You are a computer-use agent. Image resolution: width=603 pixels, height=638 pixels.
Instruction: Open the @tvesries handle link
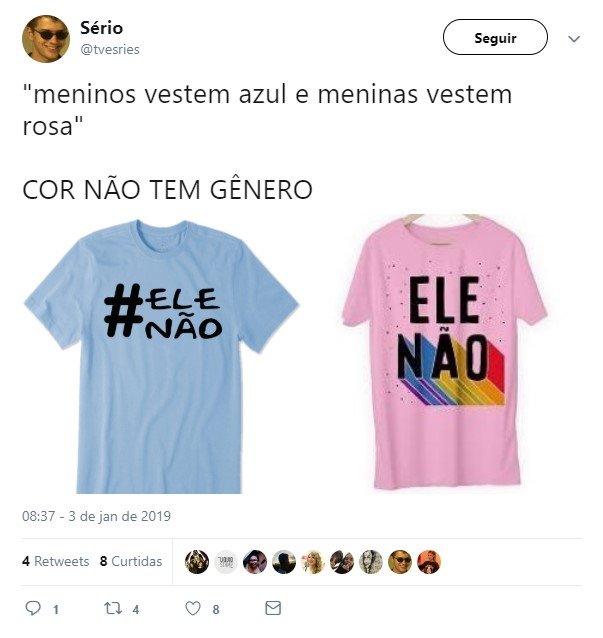(x=110, y=49)
